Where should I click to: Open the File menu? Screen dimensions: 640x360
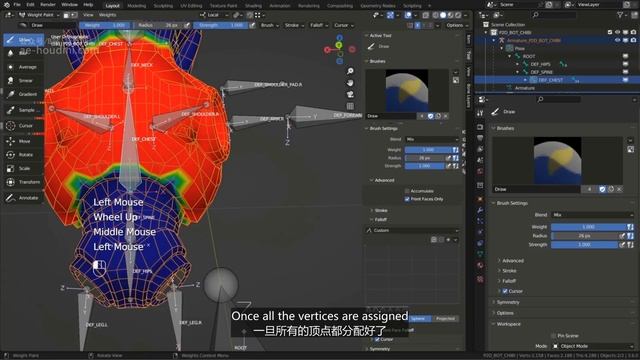tap(17, 5)
